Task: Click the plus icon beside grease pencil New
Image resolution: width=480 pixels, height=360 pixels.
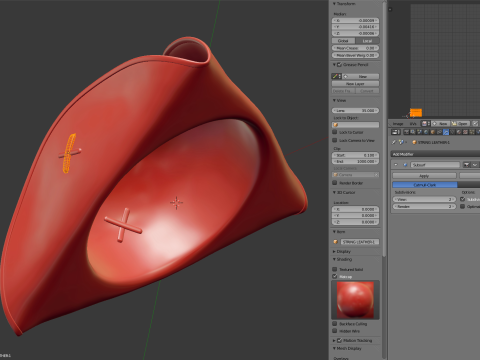Action: 345,76
